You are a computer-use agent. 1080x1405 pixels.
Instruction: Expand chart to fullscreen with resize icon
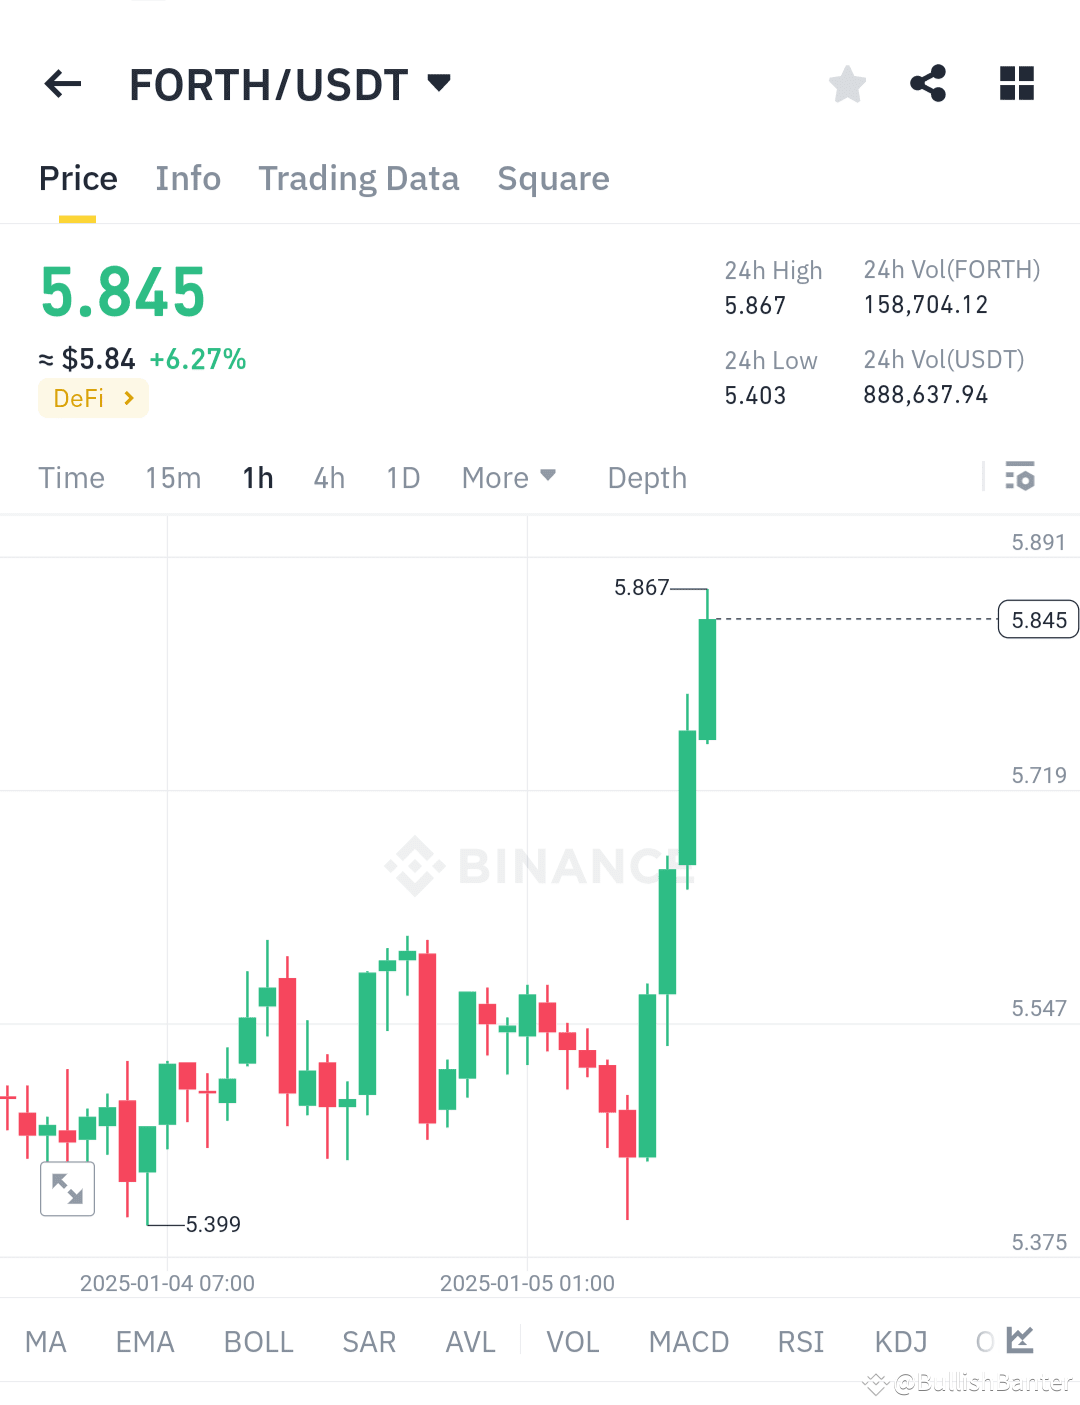pos(67,1189)
